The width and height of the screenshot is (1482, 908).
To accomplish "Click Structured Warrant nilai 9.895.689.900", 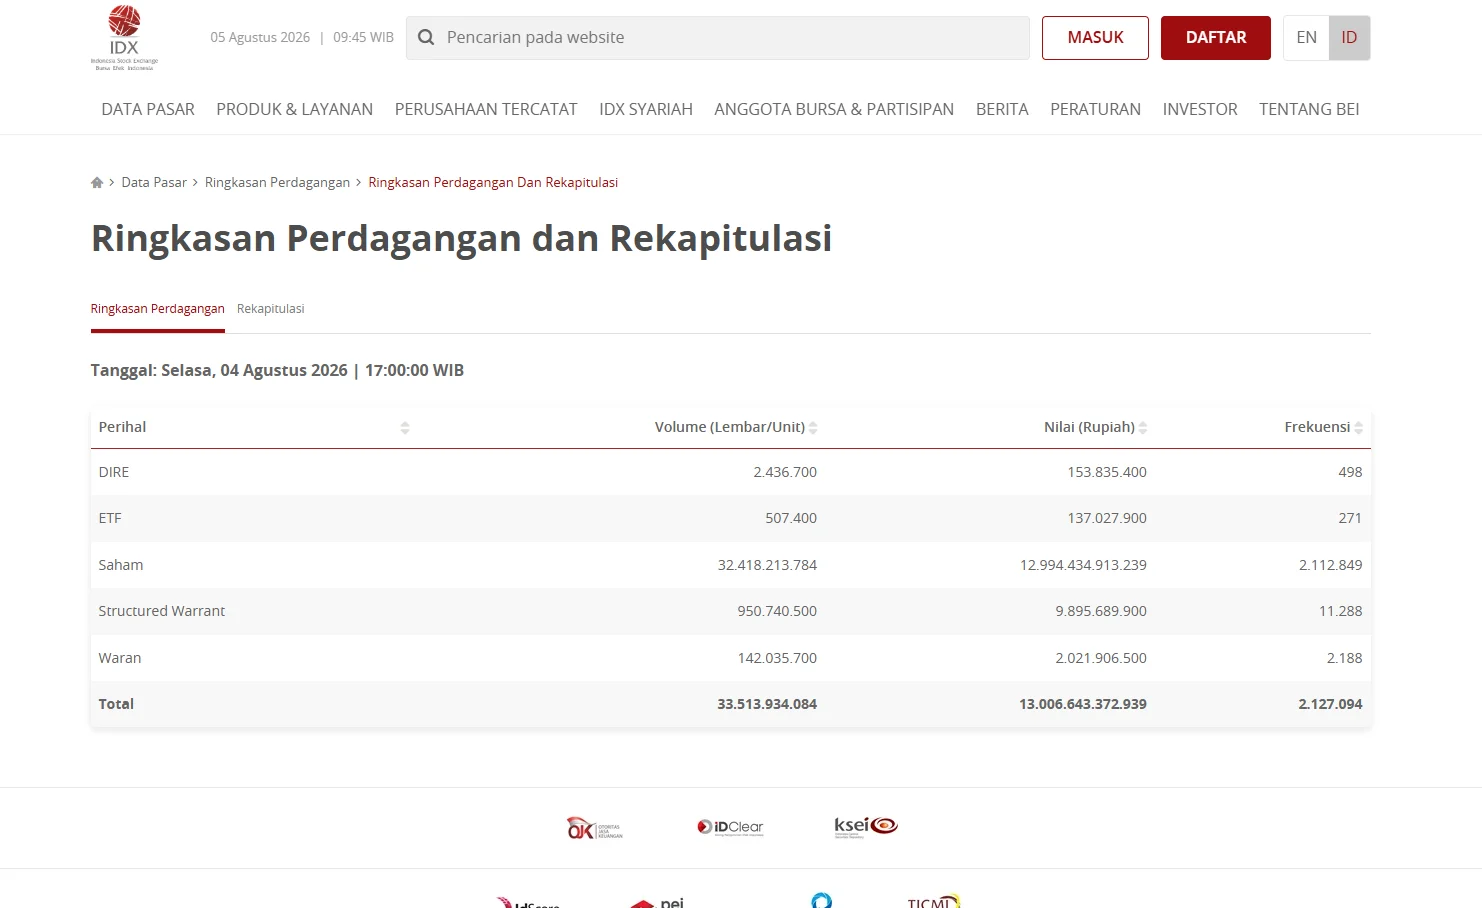I will click(x=1101, y=611).
